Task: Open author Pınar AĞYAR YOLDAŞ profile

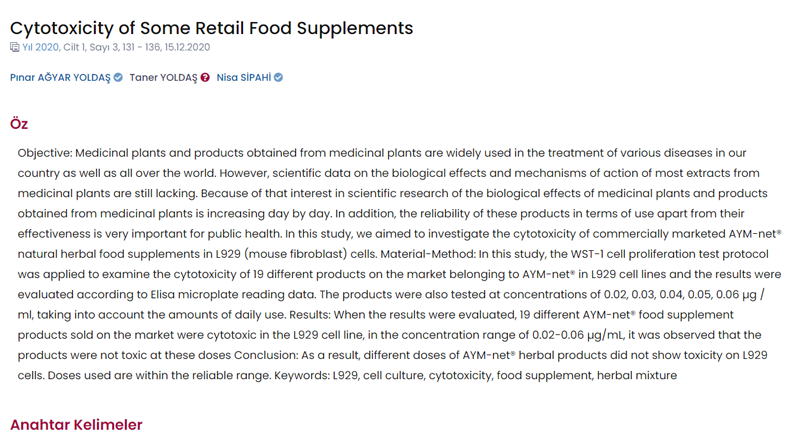Action: (x=60, y=77)
